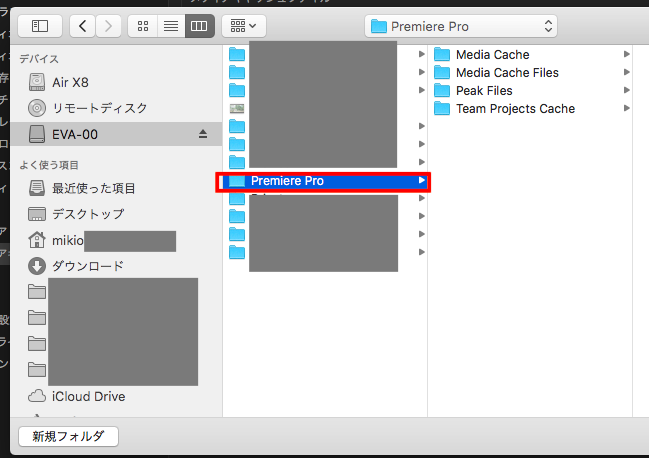The width and height of the screenshot is (649, 458).
Task: Click the iCloud cloud icon
Action: coord(37,396)
